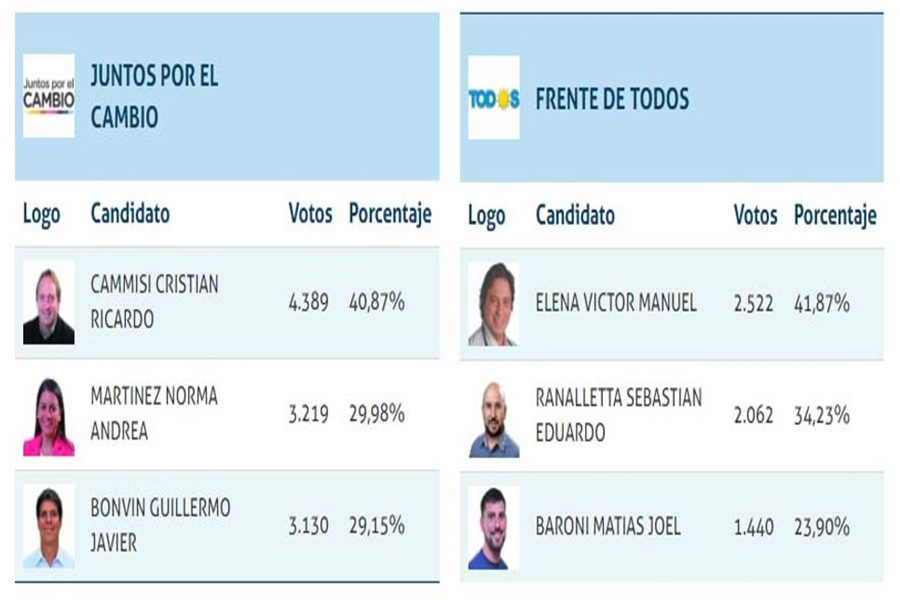Open Elena Victor Manuel's candidate photo
This screenshot has width=900, height=600.
[x=494, y=304]
